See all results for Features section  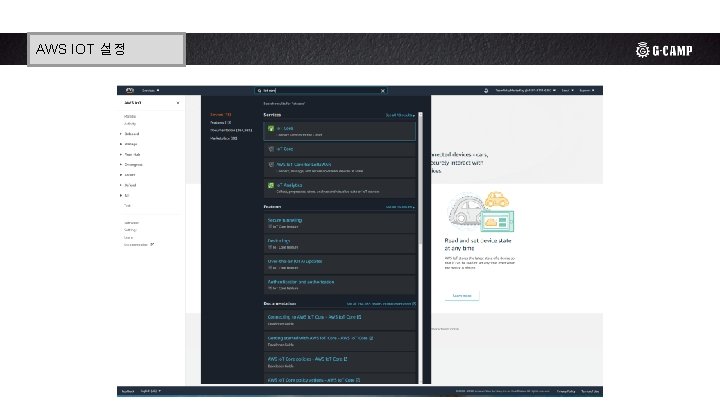tap(400, 207)
